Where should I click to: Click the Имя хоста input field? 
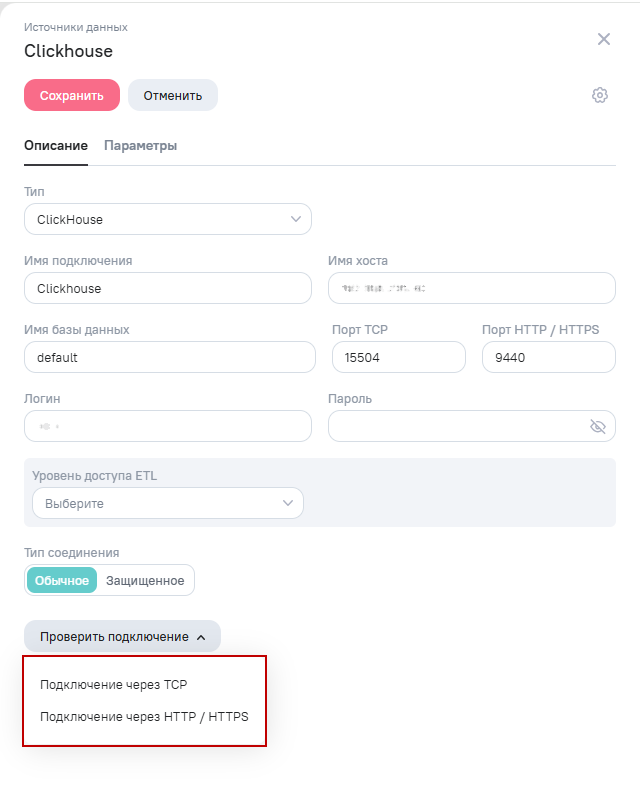472,288
